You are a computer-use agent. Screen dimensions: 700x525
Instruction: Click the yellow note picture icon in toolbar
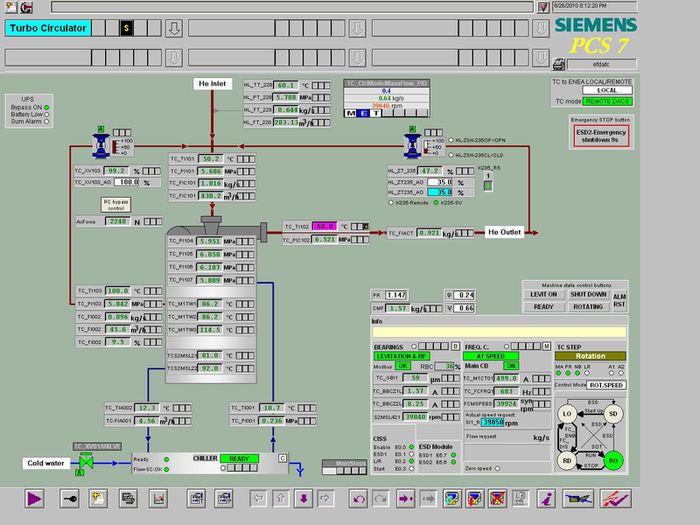pos(98,498)
